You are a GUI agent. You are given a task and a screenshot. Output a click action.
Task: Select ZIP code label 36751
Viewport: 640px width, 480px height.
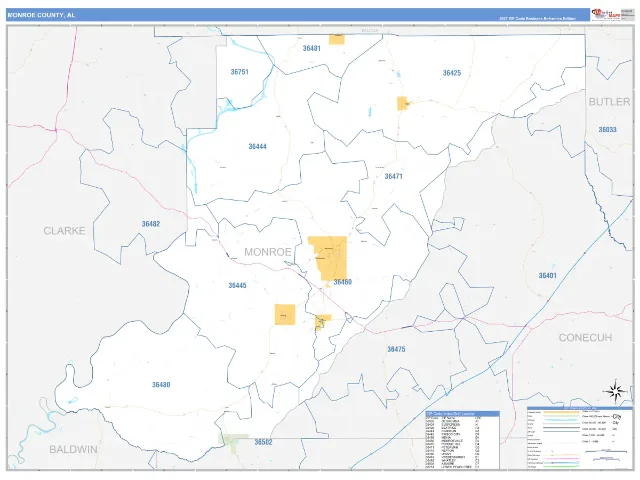[239, 72]
